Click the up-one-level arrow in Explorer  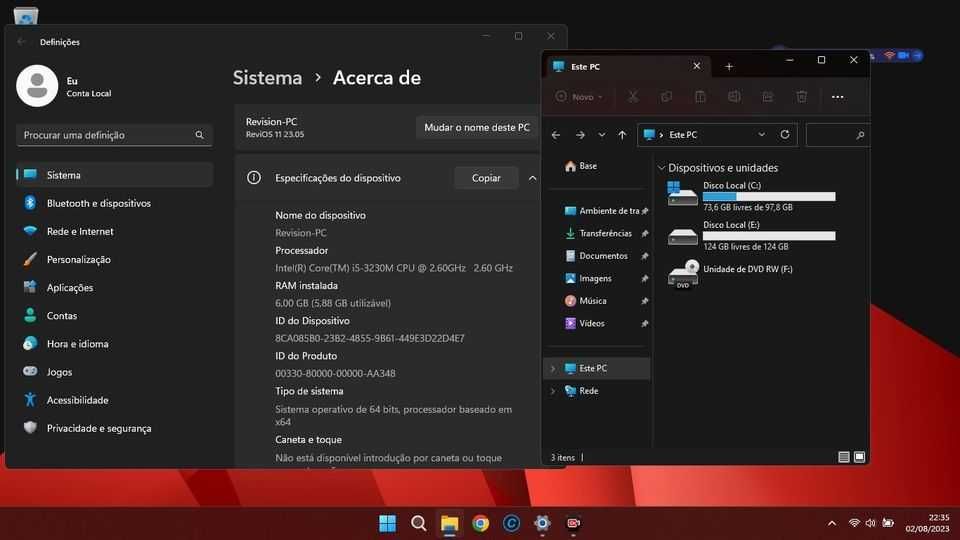[622, 135]
